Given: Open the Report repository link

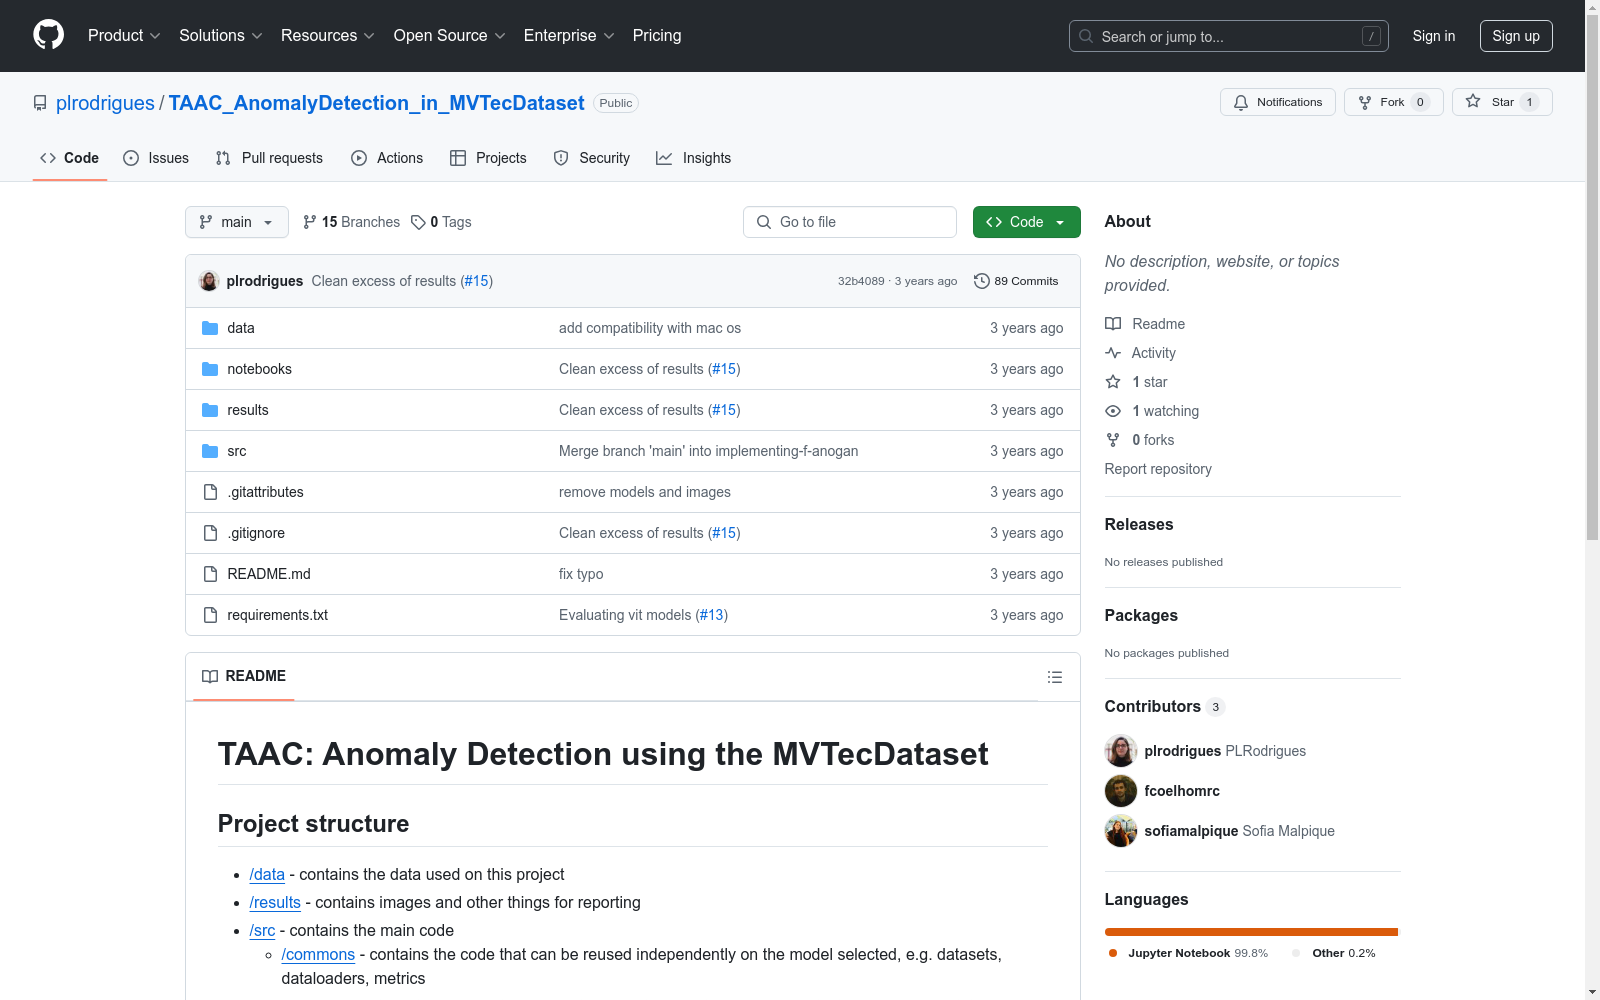Looking at the screenshot, I should point(1158,469).
